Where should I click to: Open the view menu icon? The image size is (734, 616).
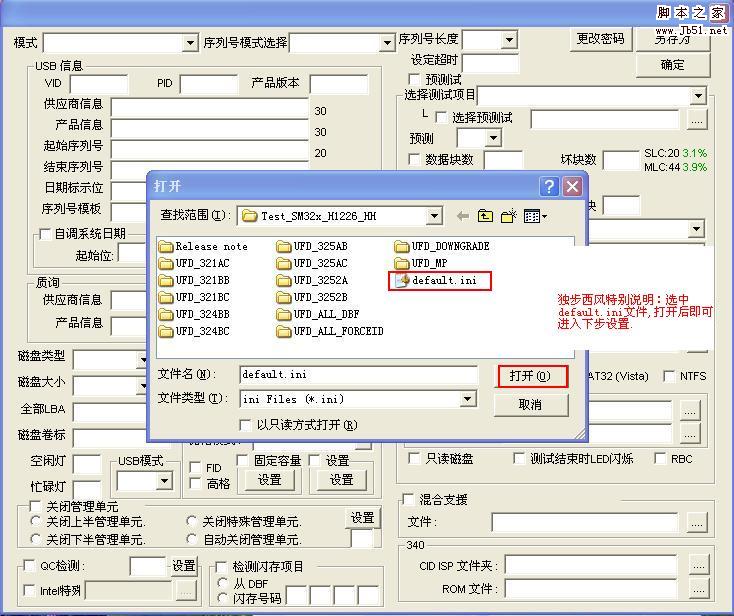click(x=535, y=216)
